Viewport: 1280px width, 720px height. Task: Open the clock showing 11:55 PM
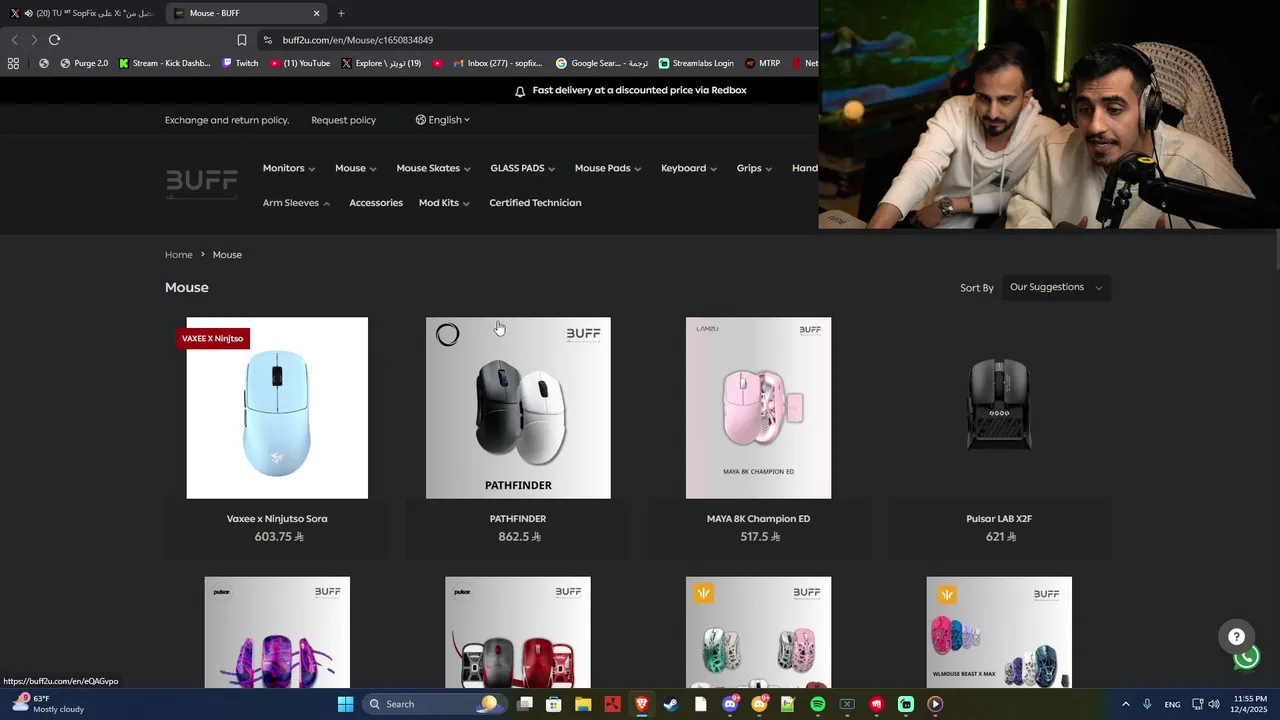(1251, 704)
